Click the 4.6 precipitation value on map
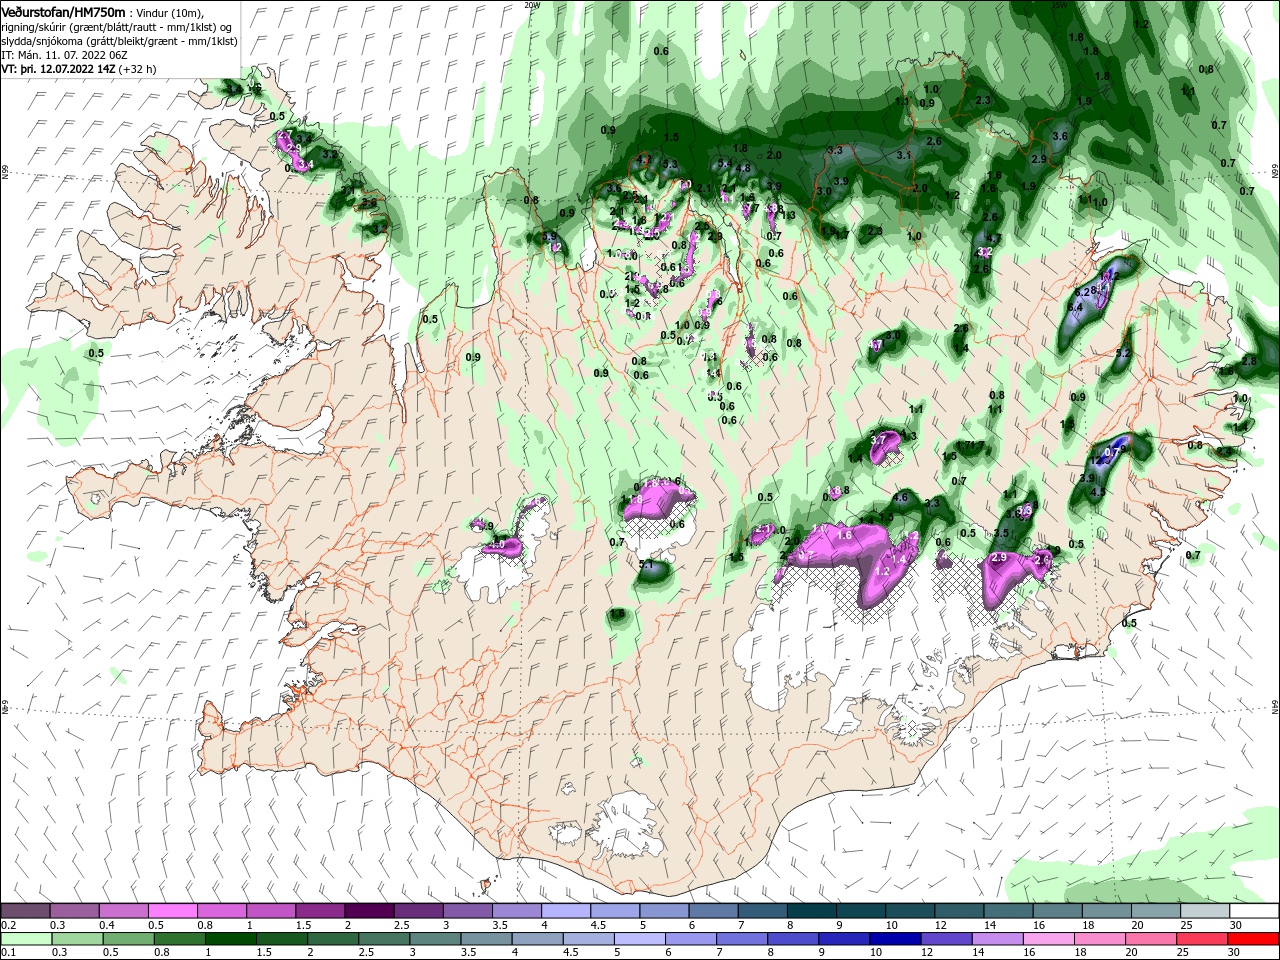The image size is (1280, 960). [x=900, y=497]
